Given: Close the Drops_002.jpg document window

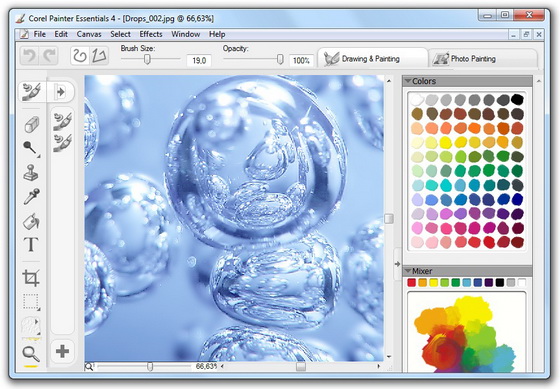Looking at the screenshot, I should pyautogui.click(x=539, y=35).
